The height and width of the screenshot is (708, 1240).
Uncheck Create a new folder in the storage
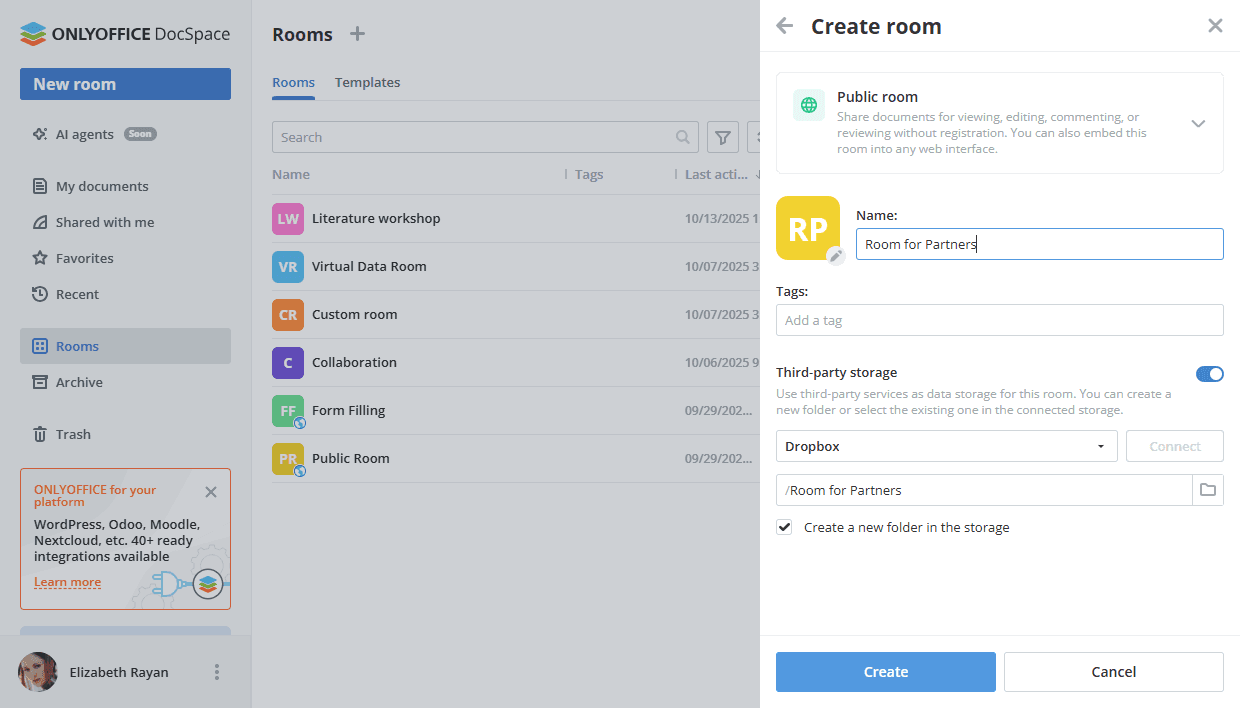click(x=785, y=527)
